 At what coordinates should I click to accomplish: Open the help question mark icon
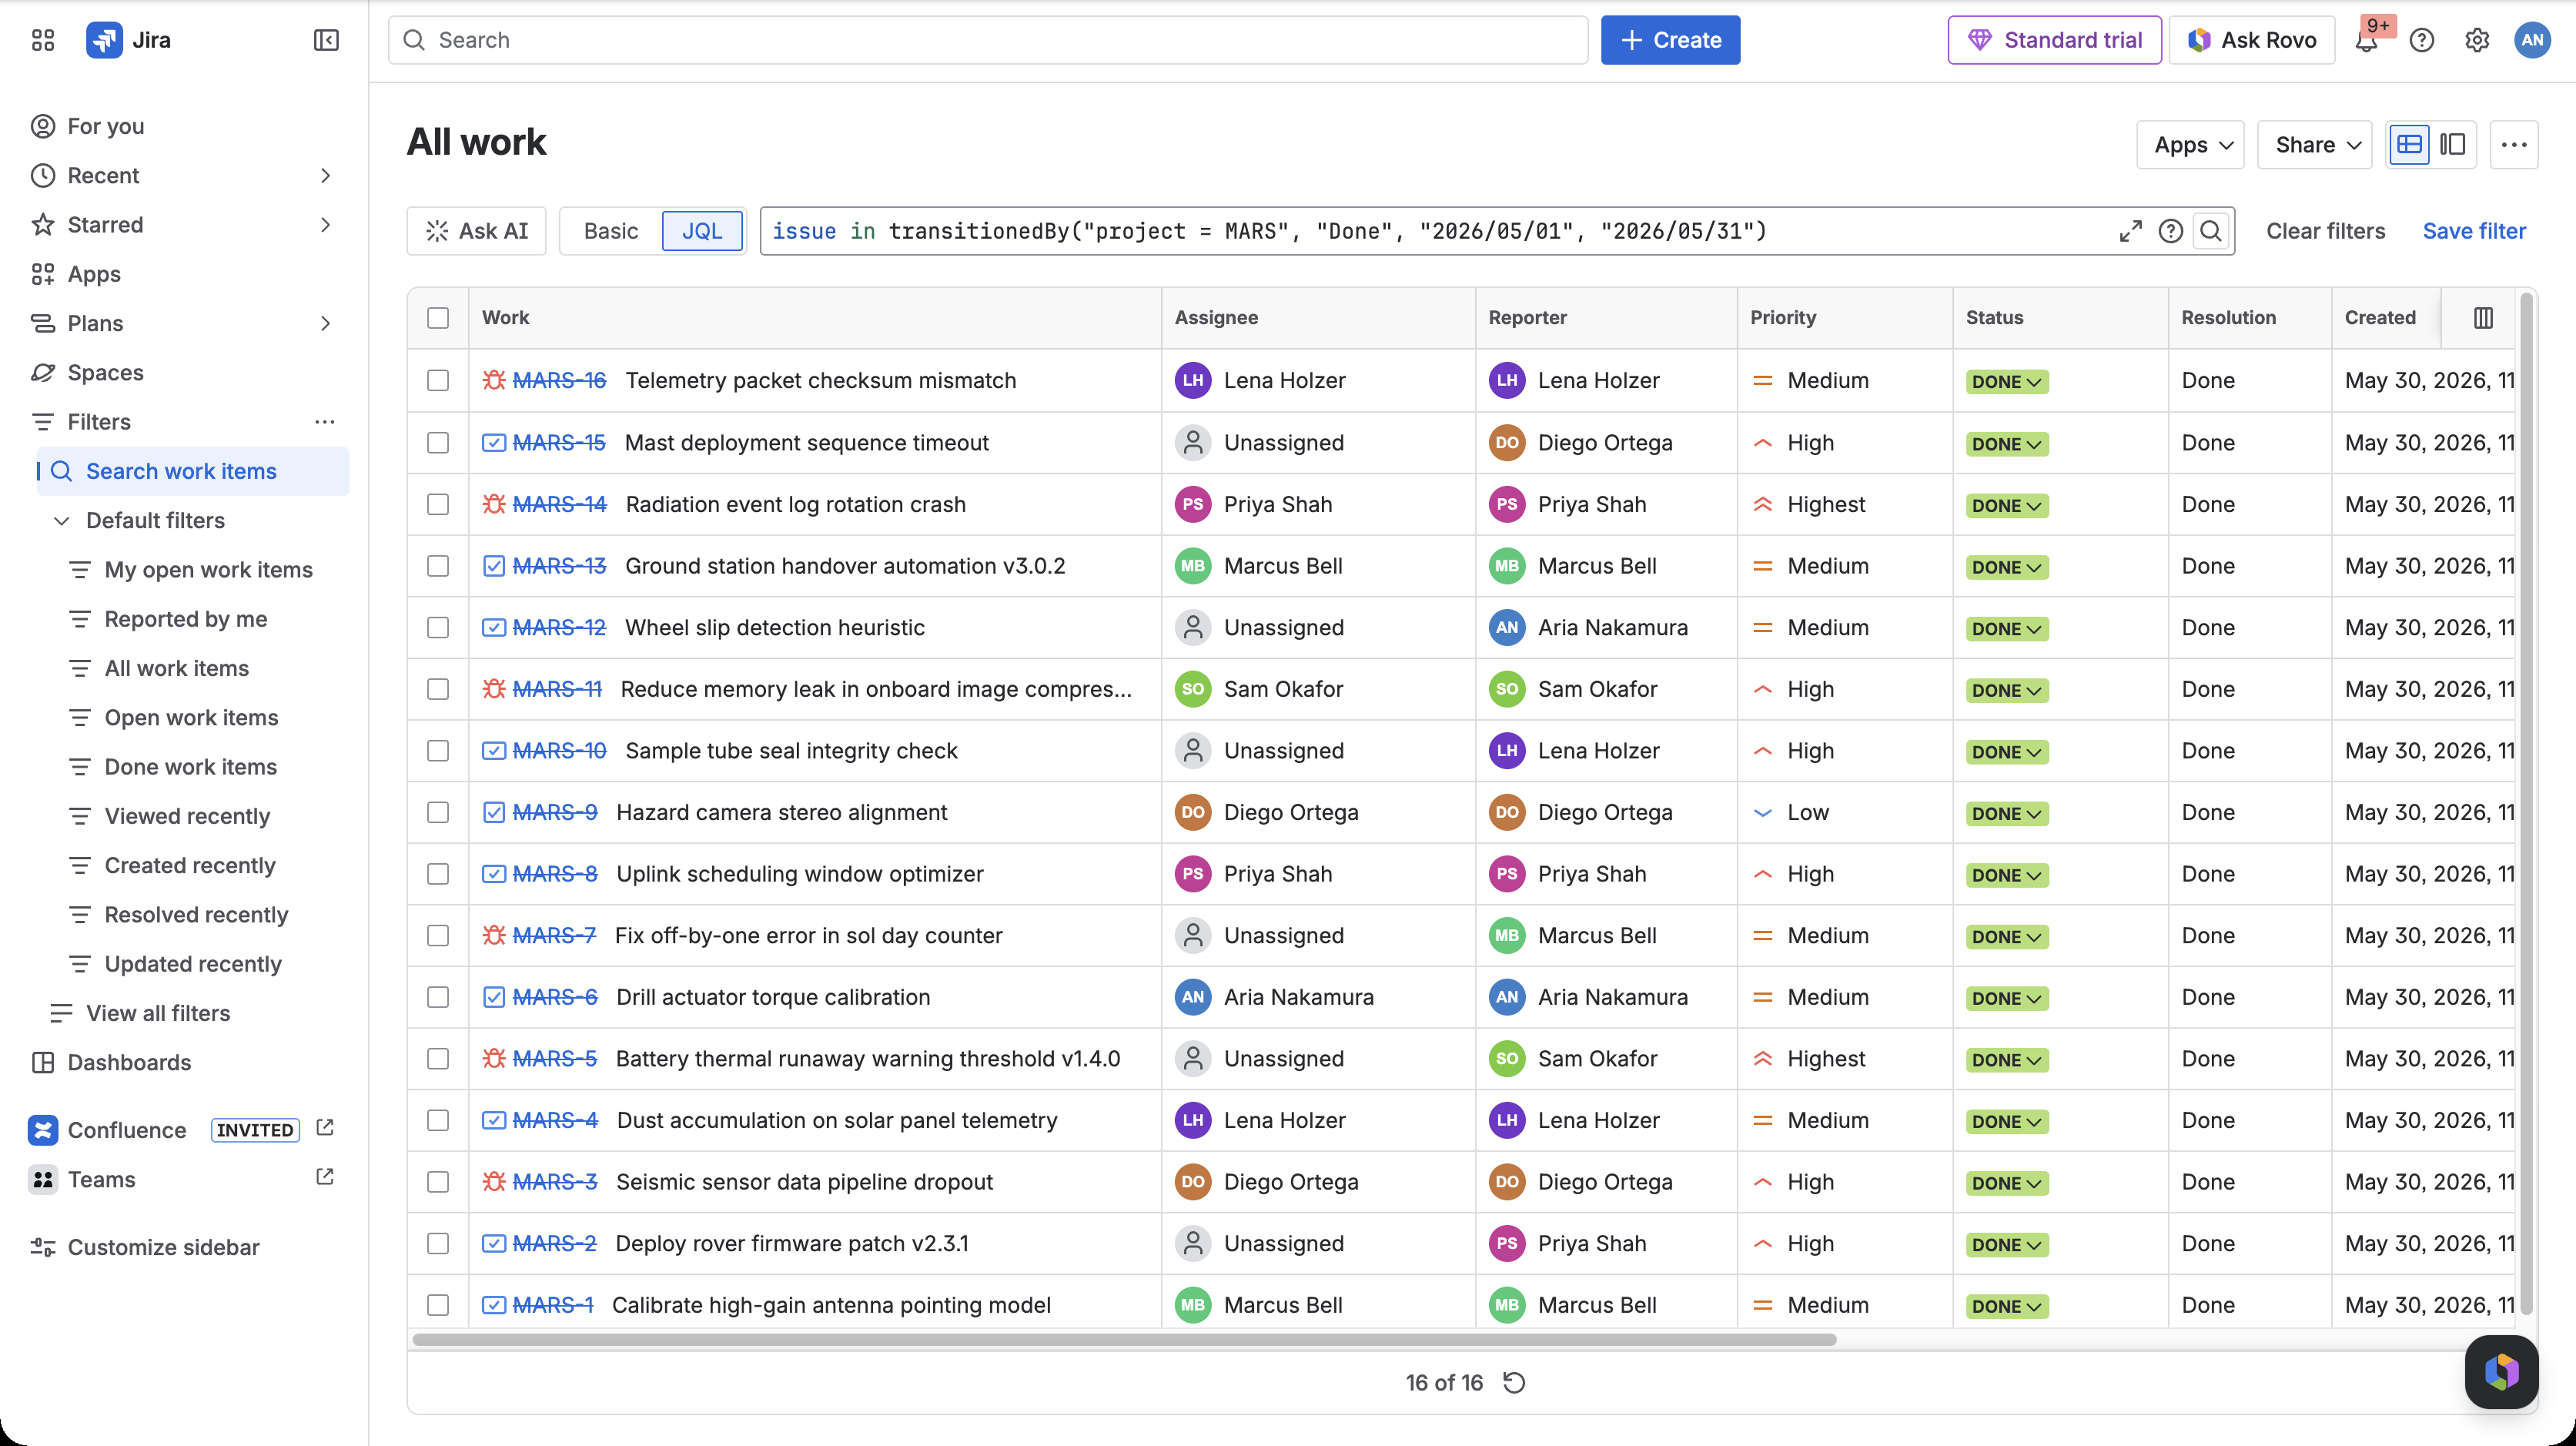[2421, 40]
